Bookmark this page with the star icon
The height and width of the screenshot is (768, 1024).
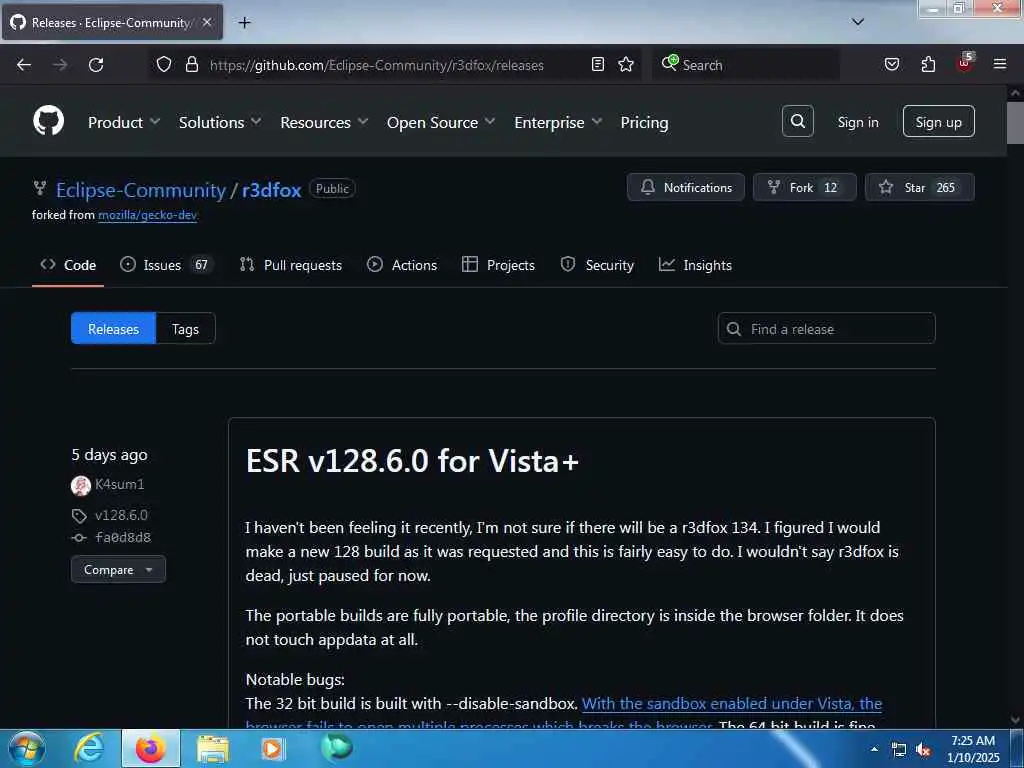pyautogui.click(x=626, y=64)
